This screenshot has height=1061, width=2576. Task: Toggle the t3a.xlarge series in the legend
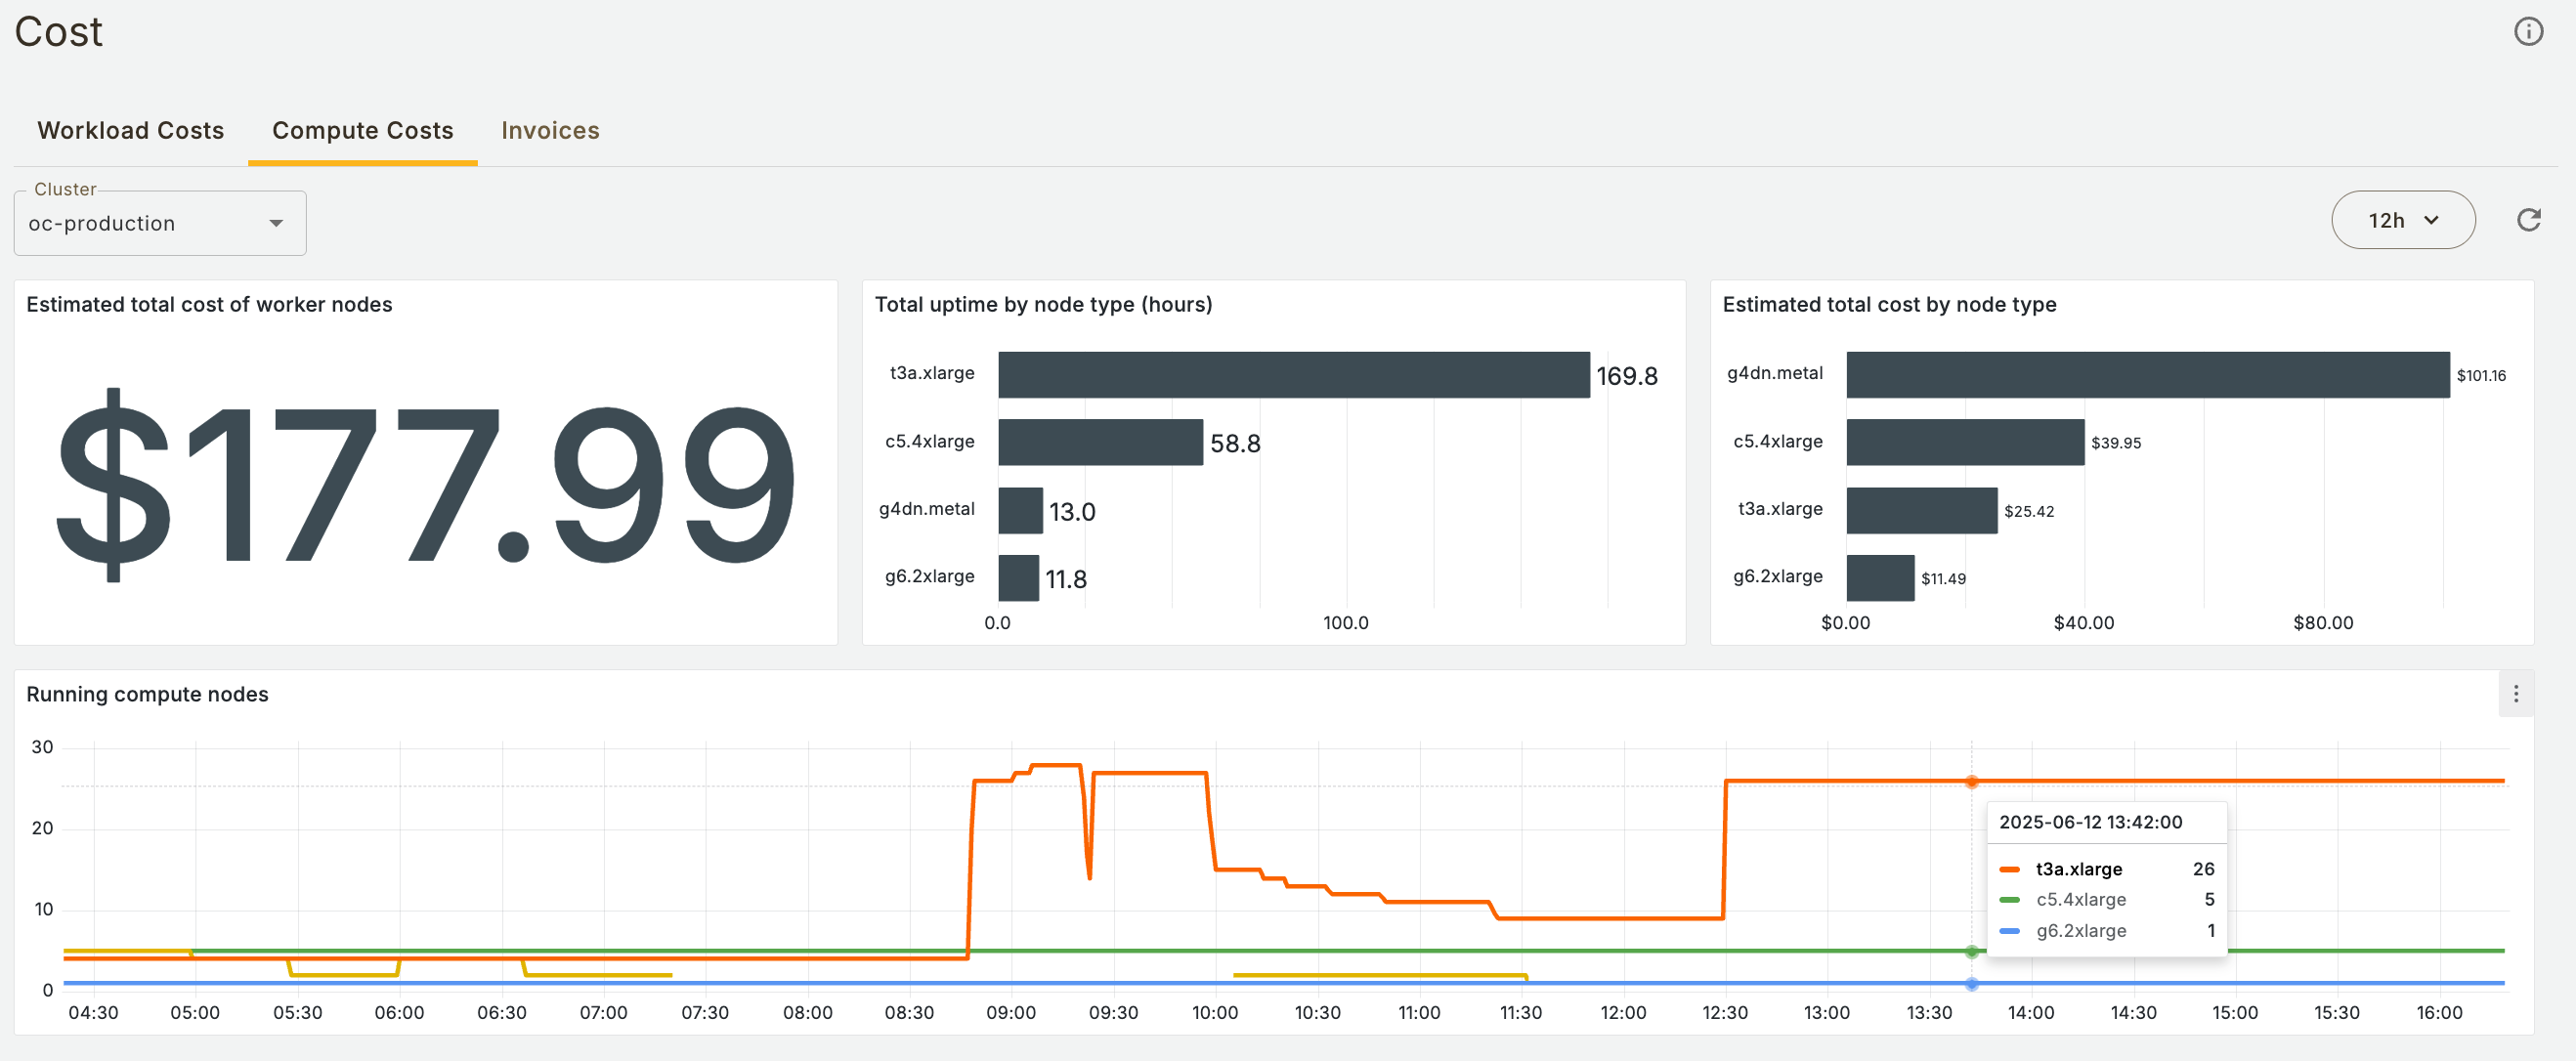pyautogui.click(x=2078, y=869)
